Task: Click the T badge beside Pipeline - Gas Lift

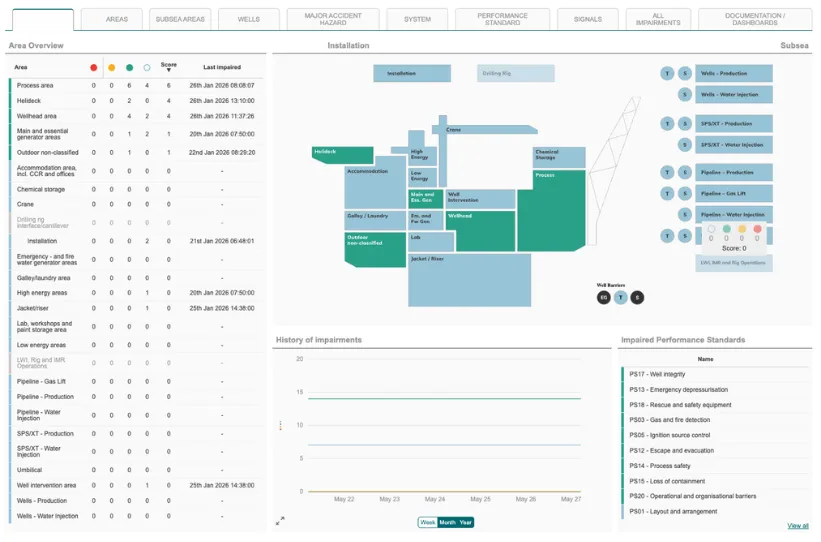Action: 667,193
